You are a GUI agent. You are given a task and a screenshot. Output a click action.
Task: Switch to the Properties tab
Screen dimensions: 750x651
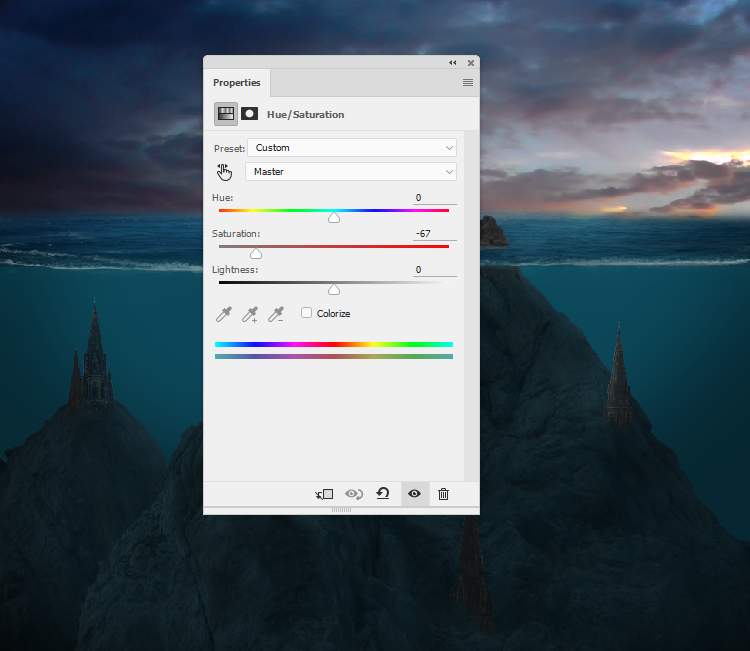(x=237, y=83)
